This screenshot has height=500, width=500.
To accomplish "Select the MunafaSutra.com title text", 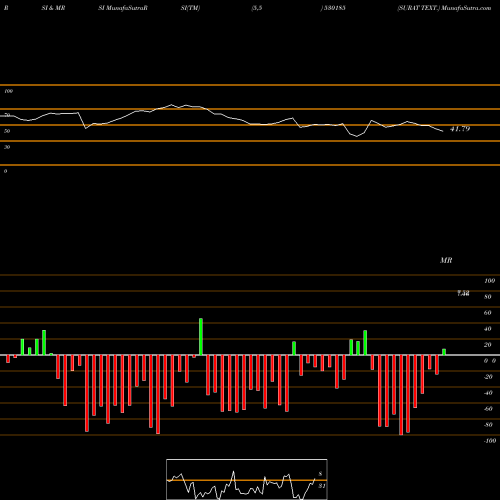I will coord(466,8).
